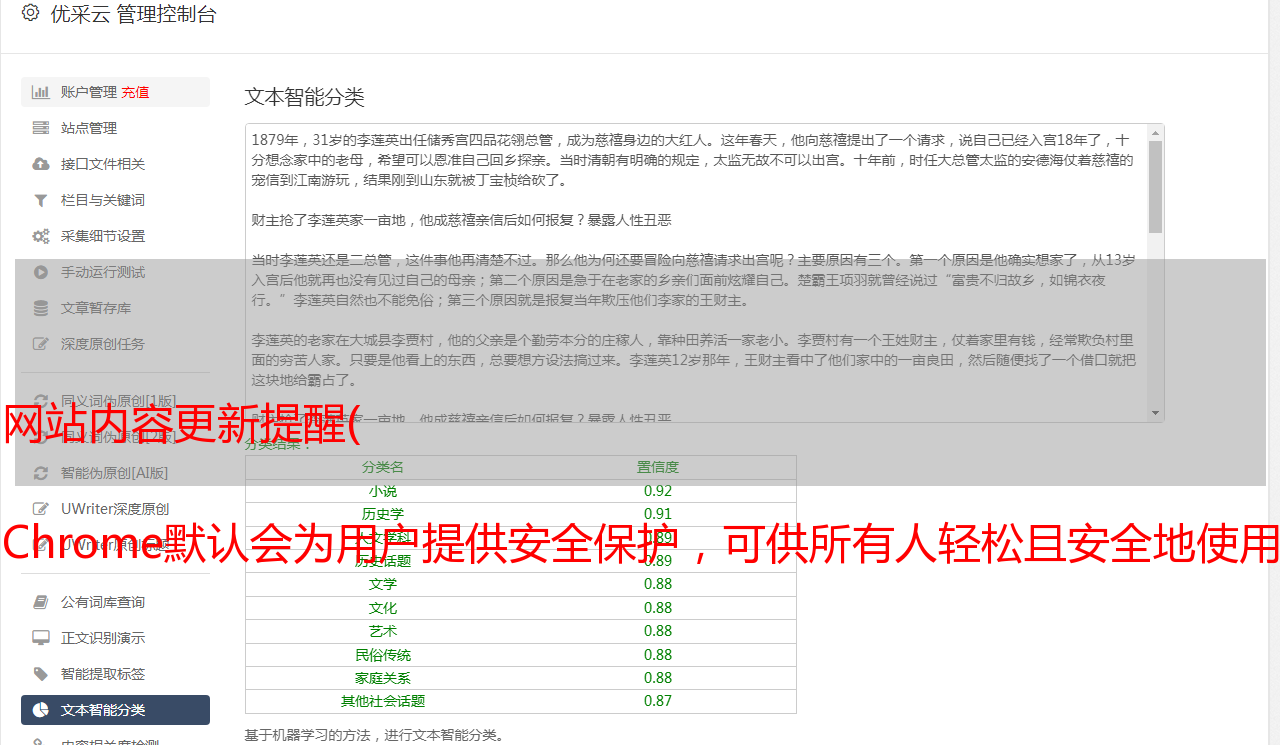Select the 家庭关系 category cell
Image resolution: width=1280 pixels, height=745 pixels.
click(383, 678)
